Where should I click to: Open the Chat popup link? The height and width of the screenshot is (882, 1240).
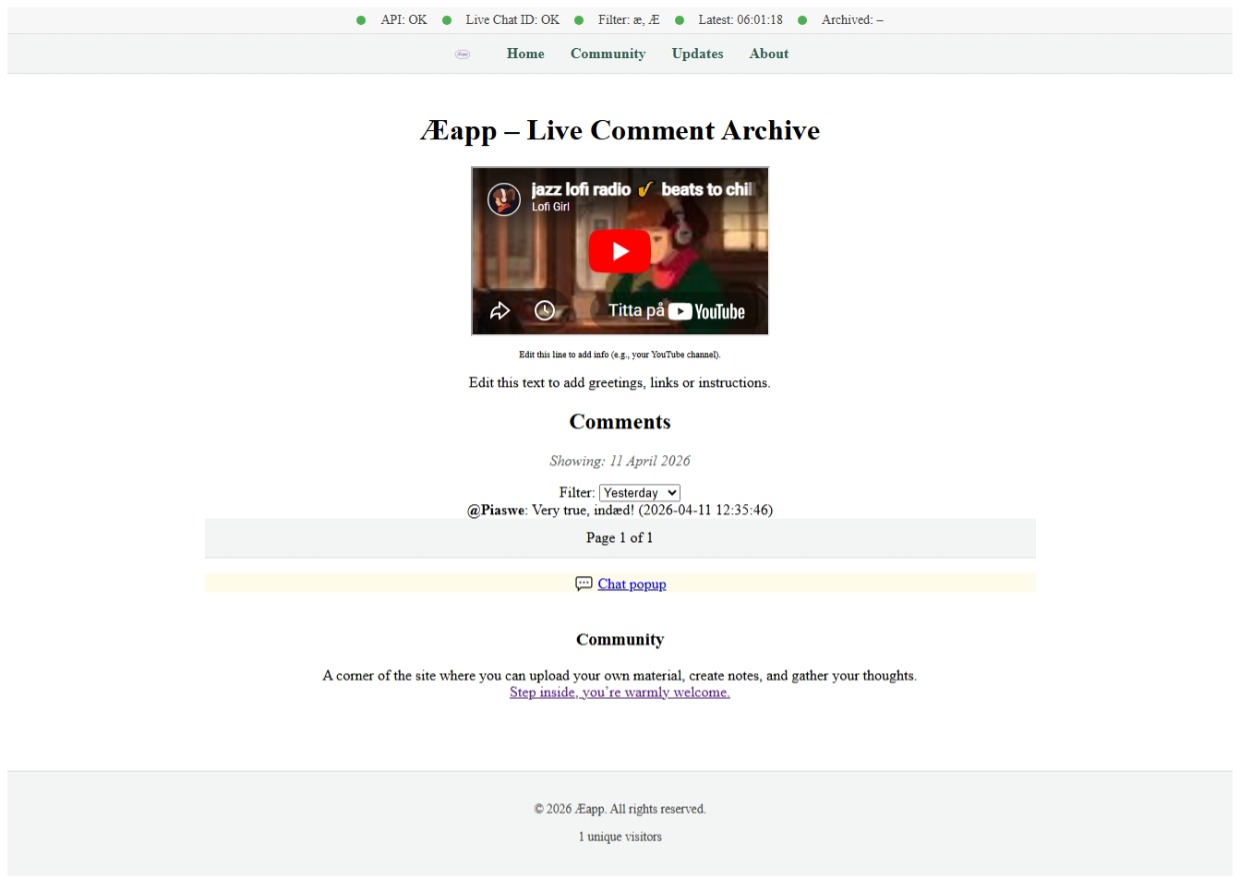click(632, 584)
